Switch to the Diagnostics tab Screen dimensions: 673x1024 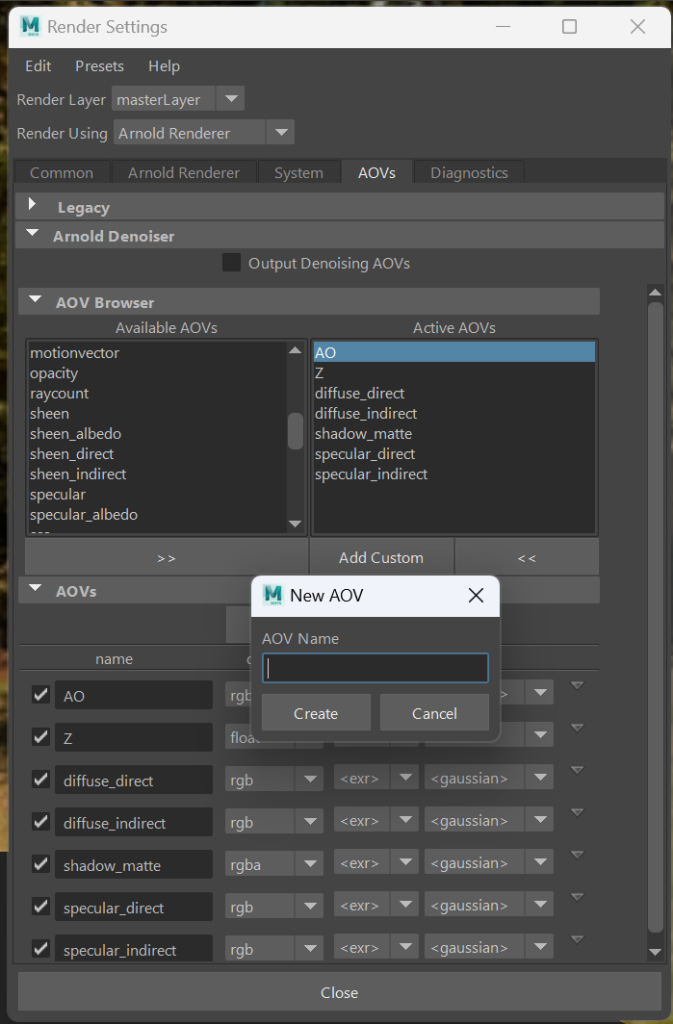tap(469, 172)
